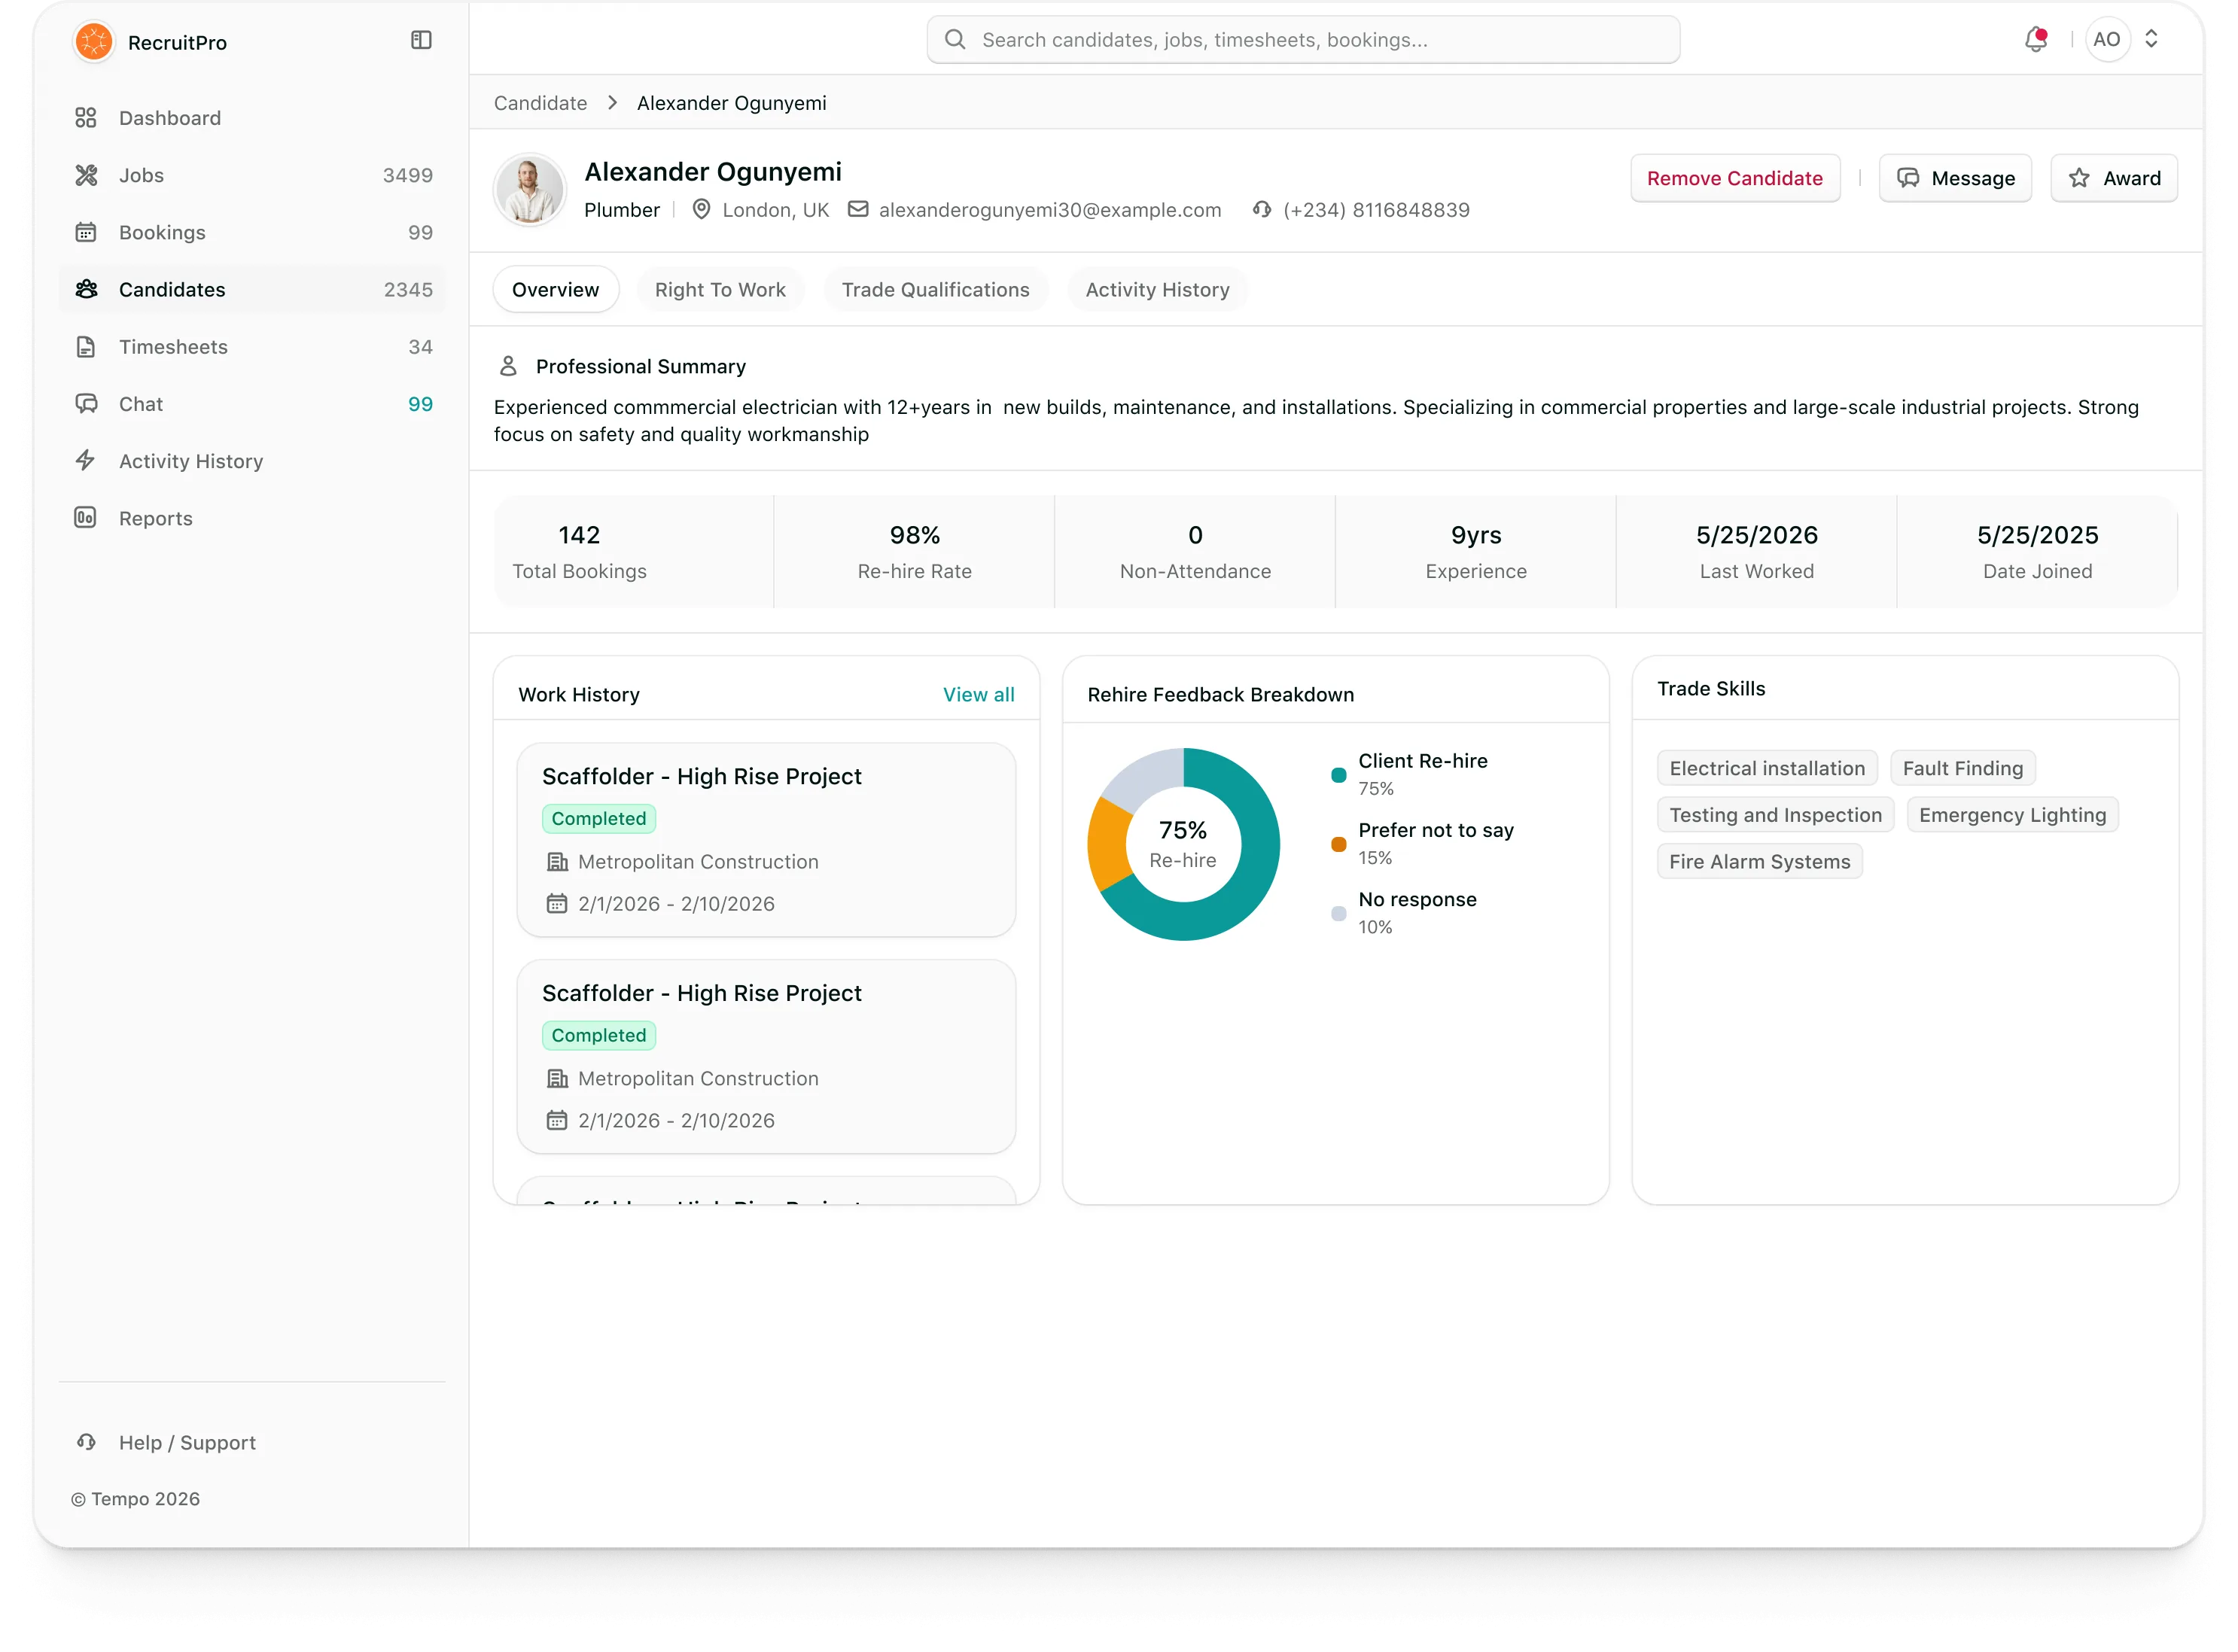Collapse the sidebar with the panel icon
This screenshot has width=2238, height=1652.
(421, 40)
